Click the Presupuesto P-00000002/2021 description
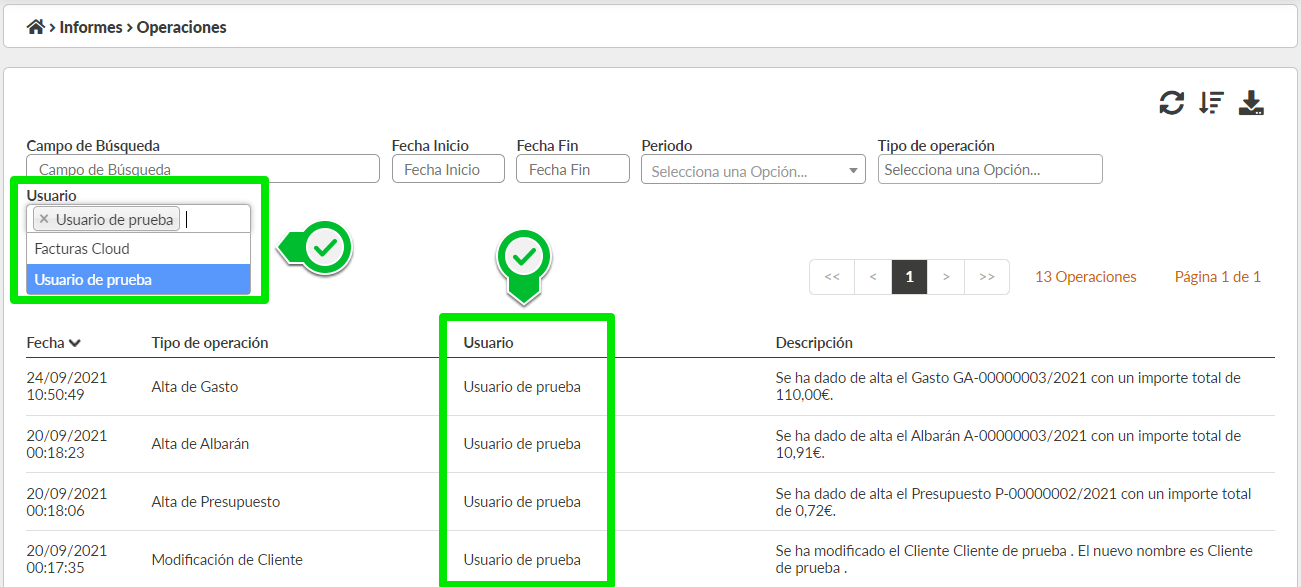This screenshot has width=1301, height=587. pyautogui.click(x=1013, y=502)
